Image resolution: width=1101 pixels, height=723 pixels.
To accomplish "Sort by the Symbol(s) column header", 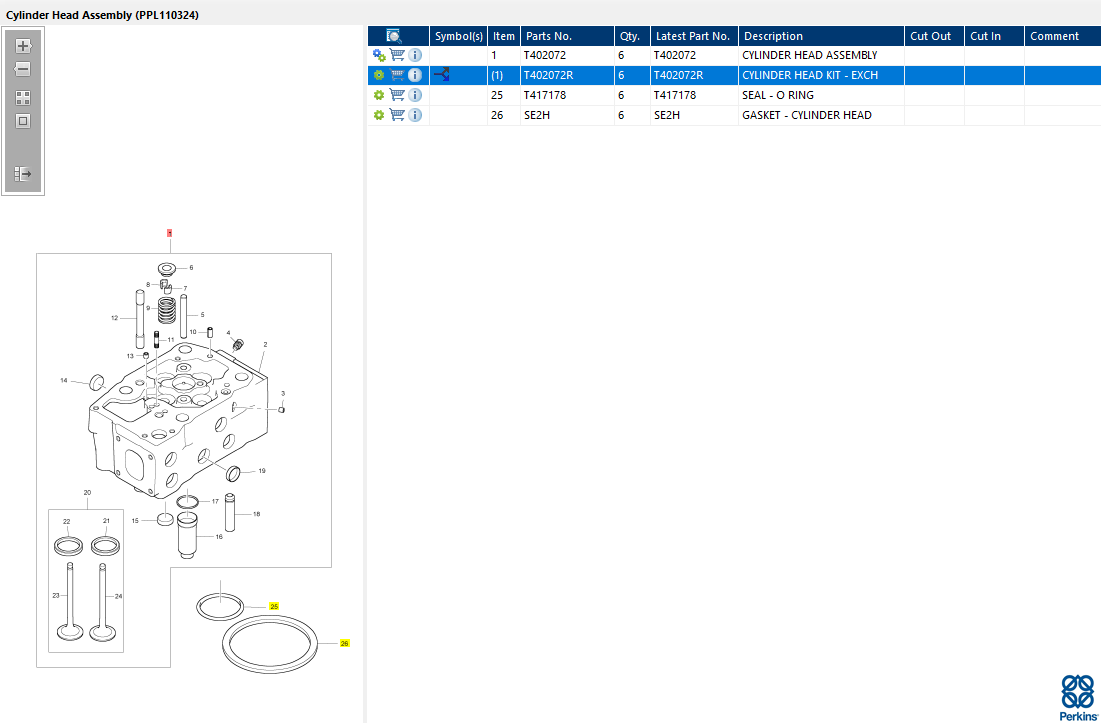I will pos(459,36).
